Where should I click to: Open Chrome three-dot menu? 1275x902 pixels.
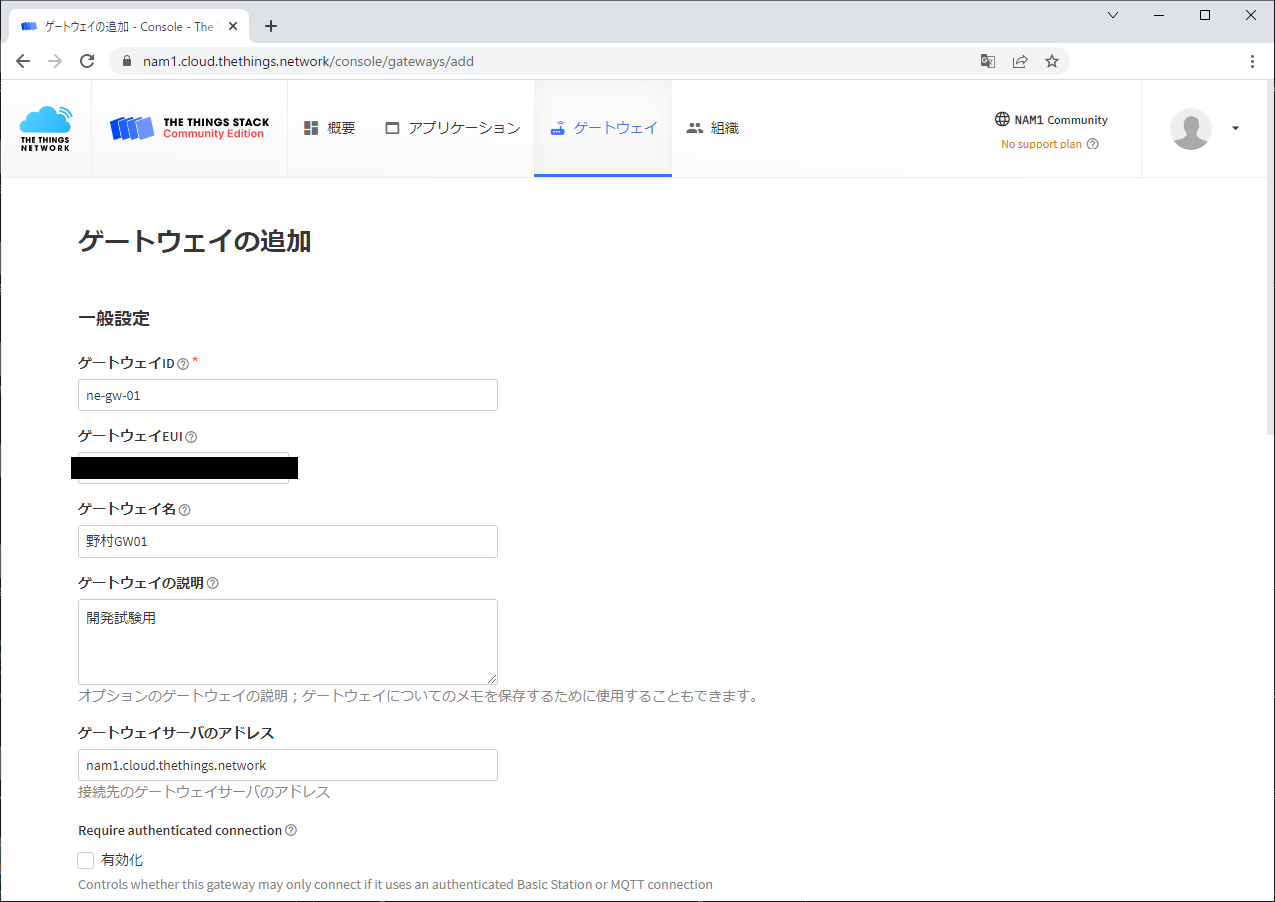coord(1253,61)
